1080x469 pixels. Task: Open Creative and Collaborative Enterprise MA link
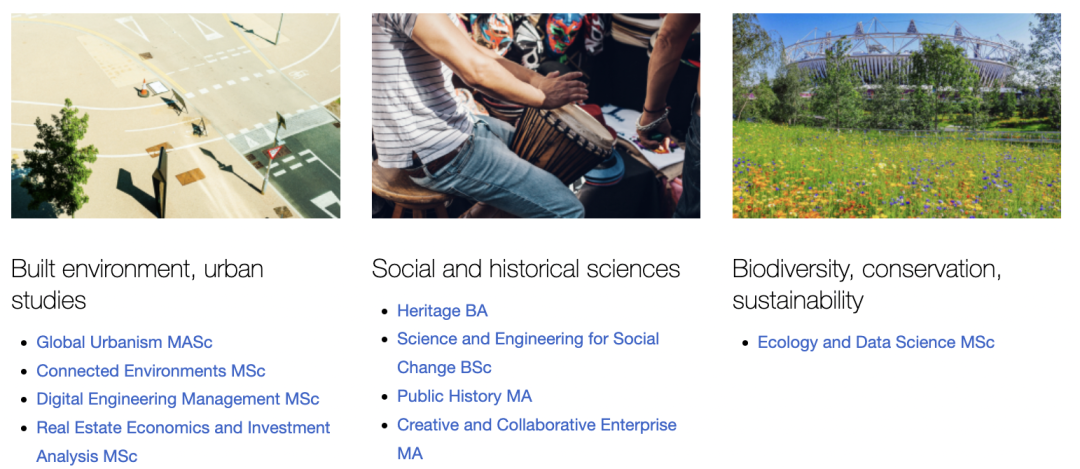(537, 439)
